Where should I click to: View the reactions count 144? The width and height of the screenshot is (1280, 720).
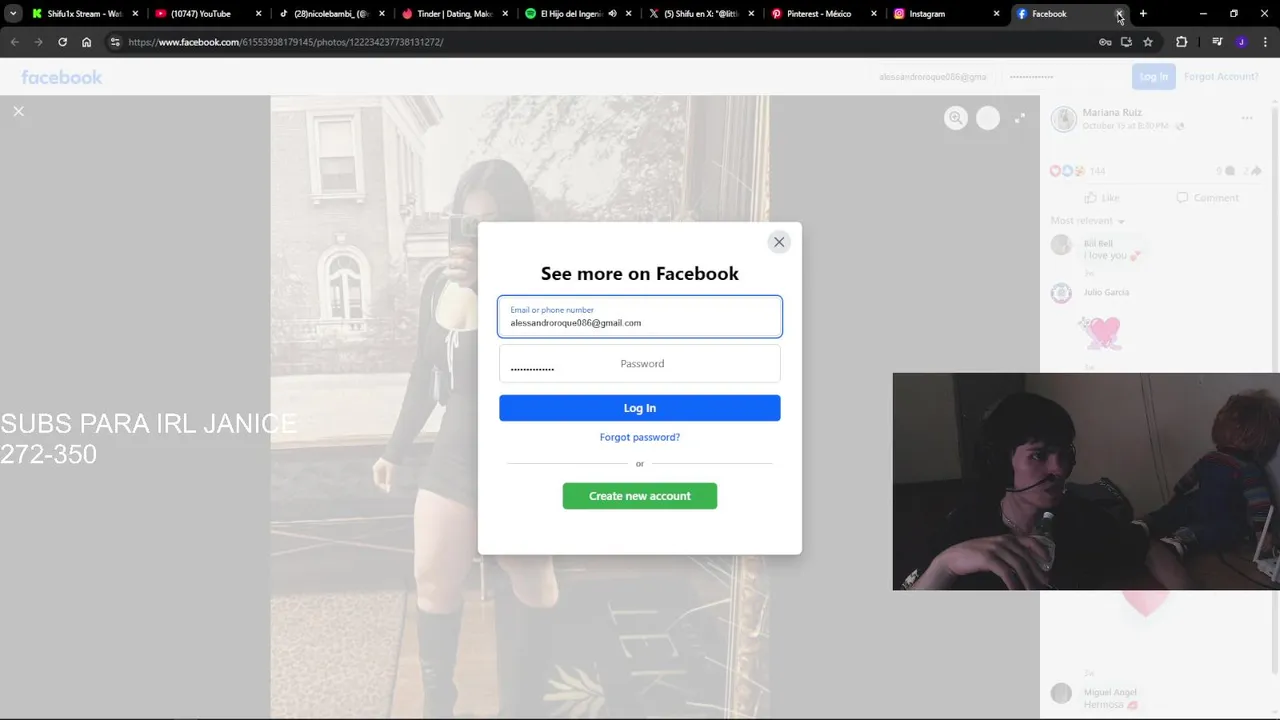(x=1097, y=171)
